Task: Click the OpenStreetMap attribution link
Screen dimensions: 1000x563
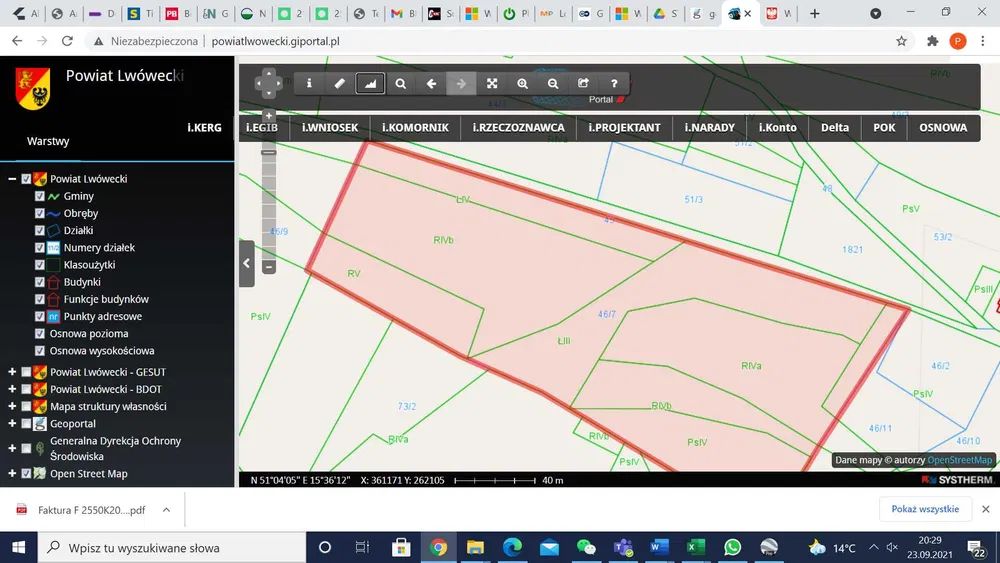Action: 959,460
